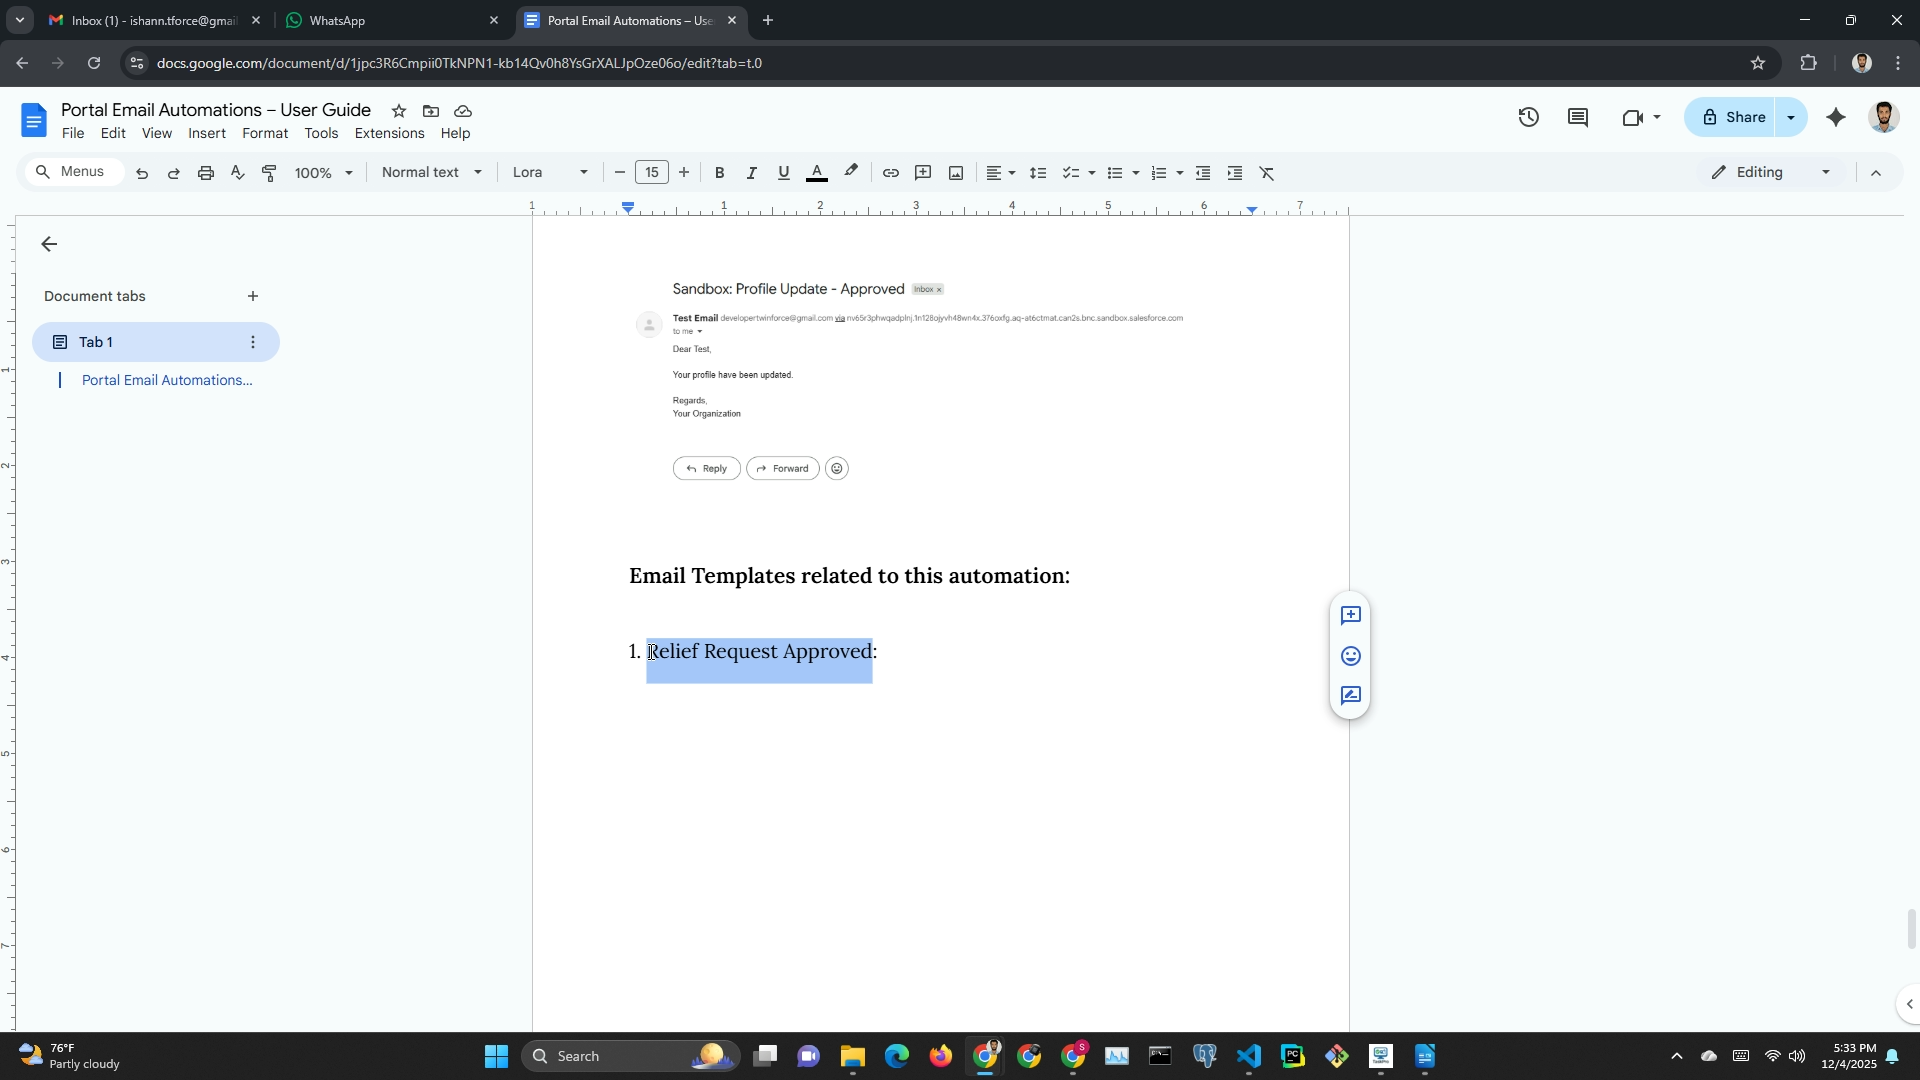1920x1080 pixels.
Task: Open the Extensions menu
Action: tap(389, 133)
